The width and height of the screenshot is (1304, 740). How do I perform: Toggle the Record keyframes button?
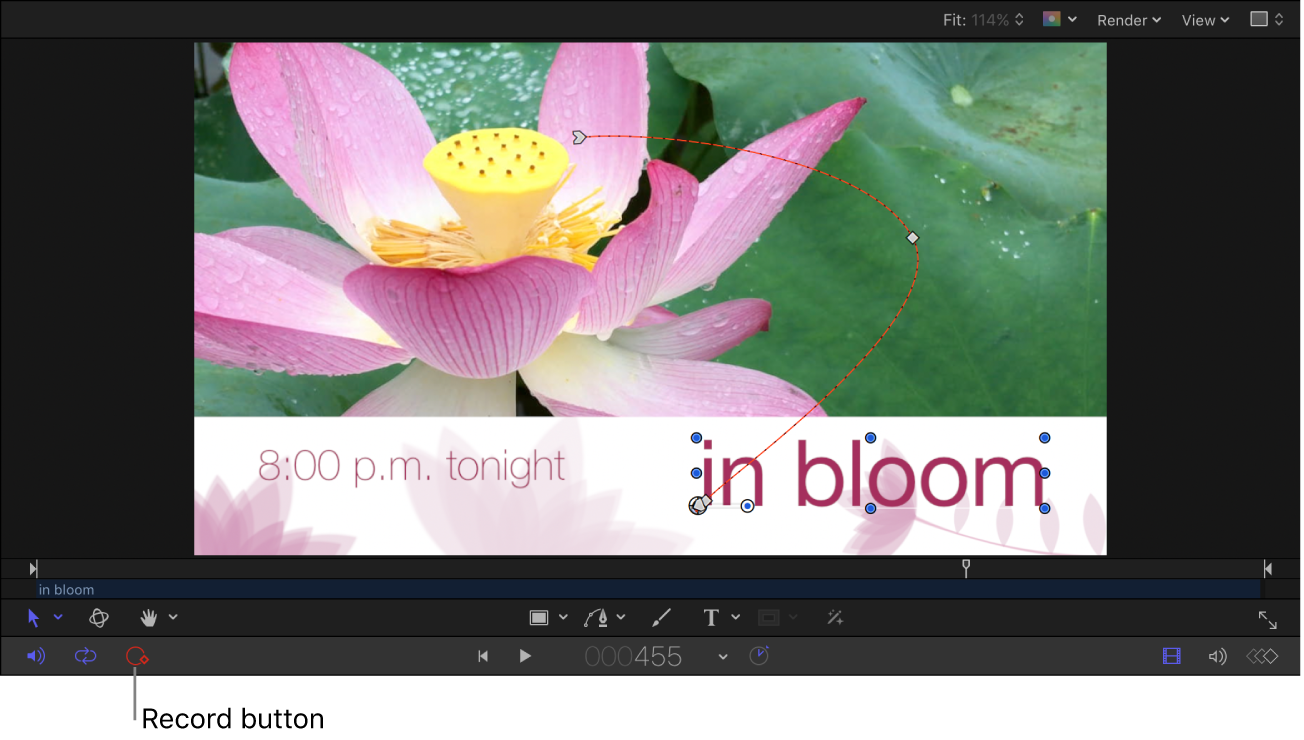point(135,656)
